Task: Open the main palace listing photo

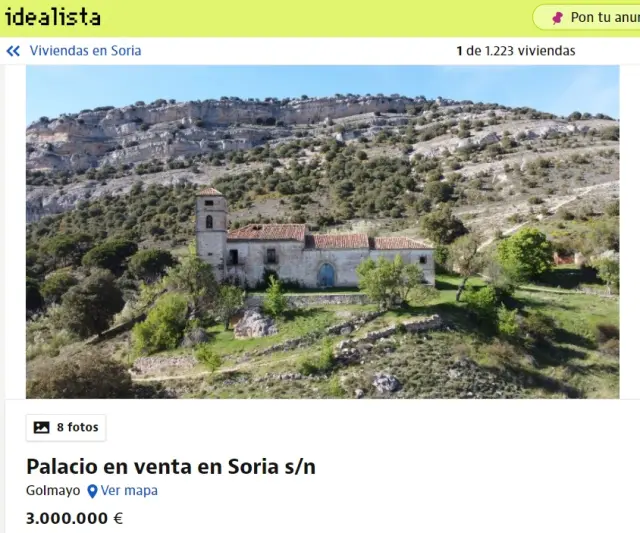Action: [322, 231]
